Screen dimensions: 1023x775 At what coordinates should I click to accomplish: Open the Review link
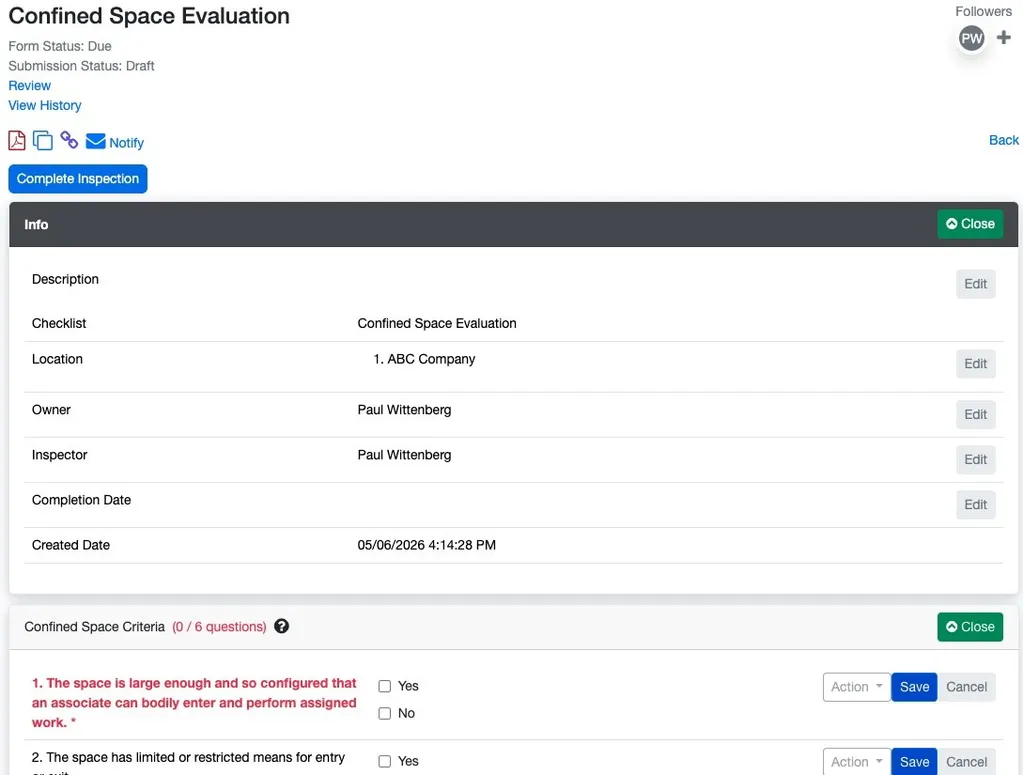click(x=29, y=85)
